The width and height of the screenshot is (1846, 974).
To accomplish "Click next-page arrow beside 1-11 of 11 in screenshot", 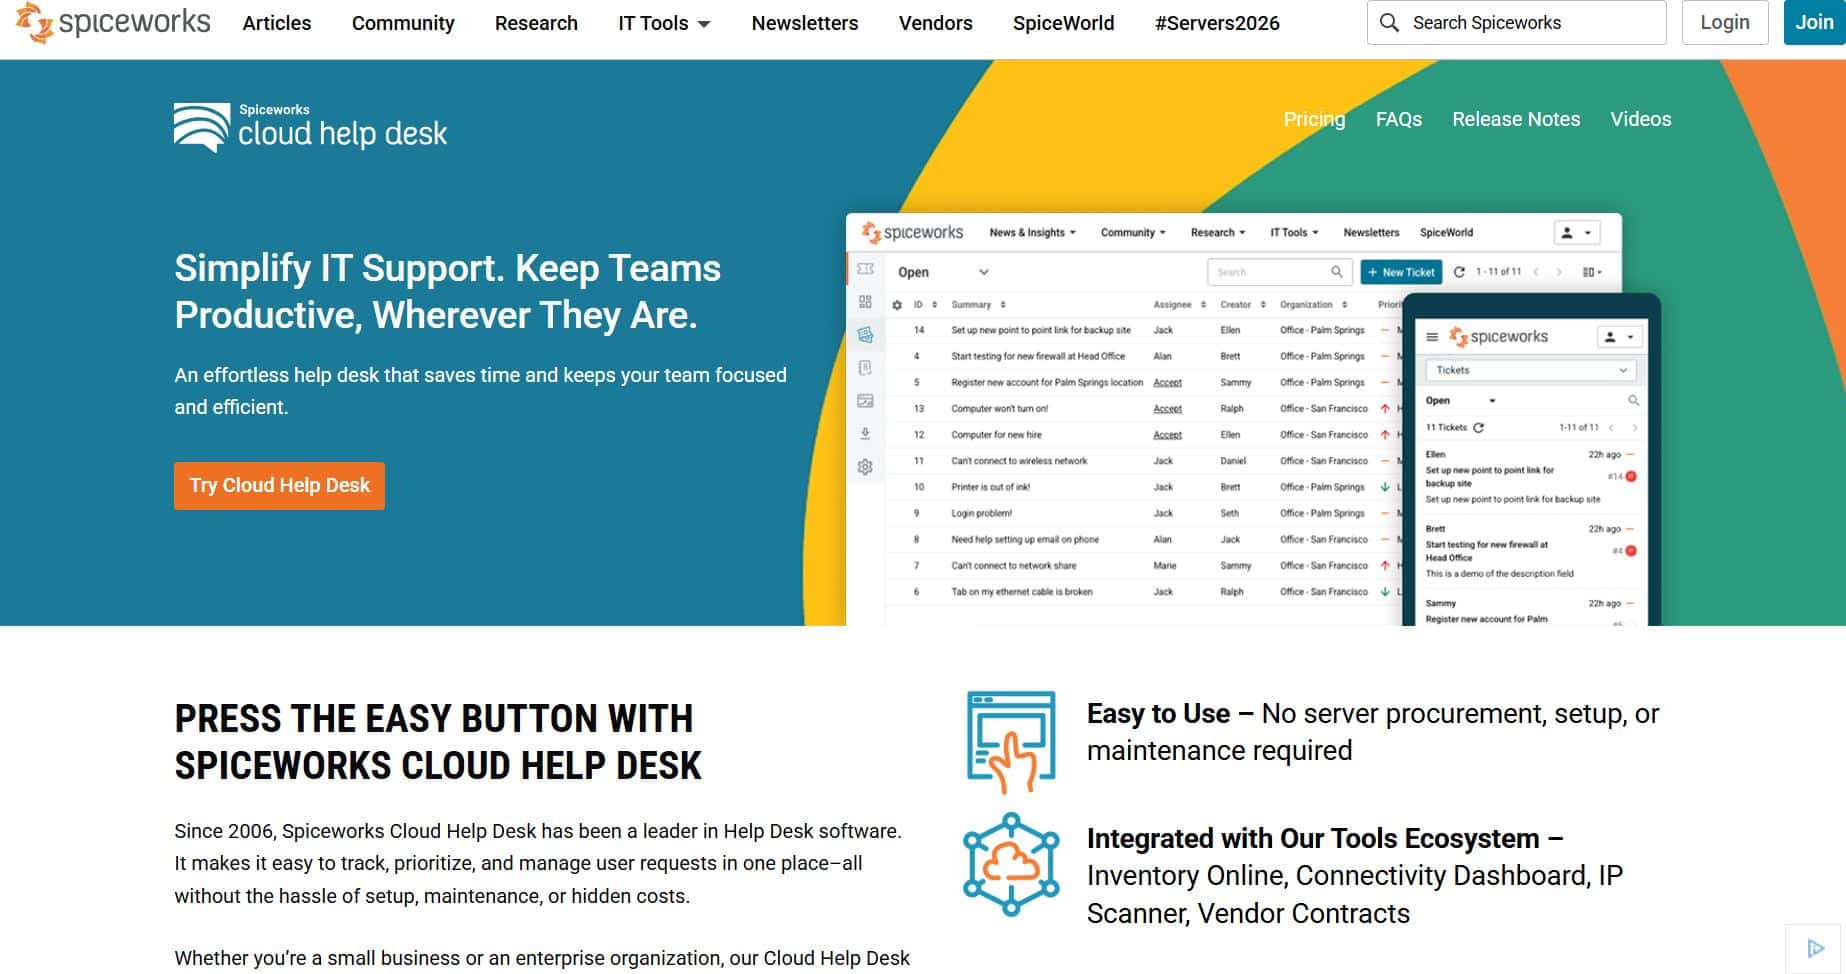I will [x=1559, y=272].
